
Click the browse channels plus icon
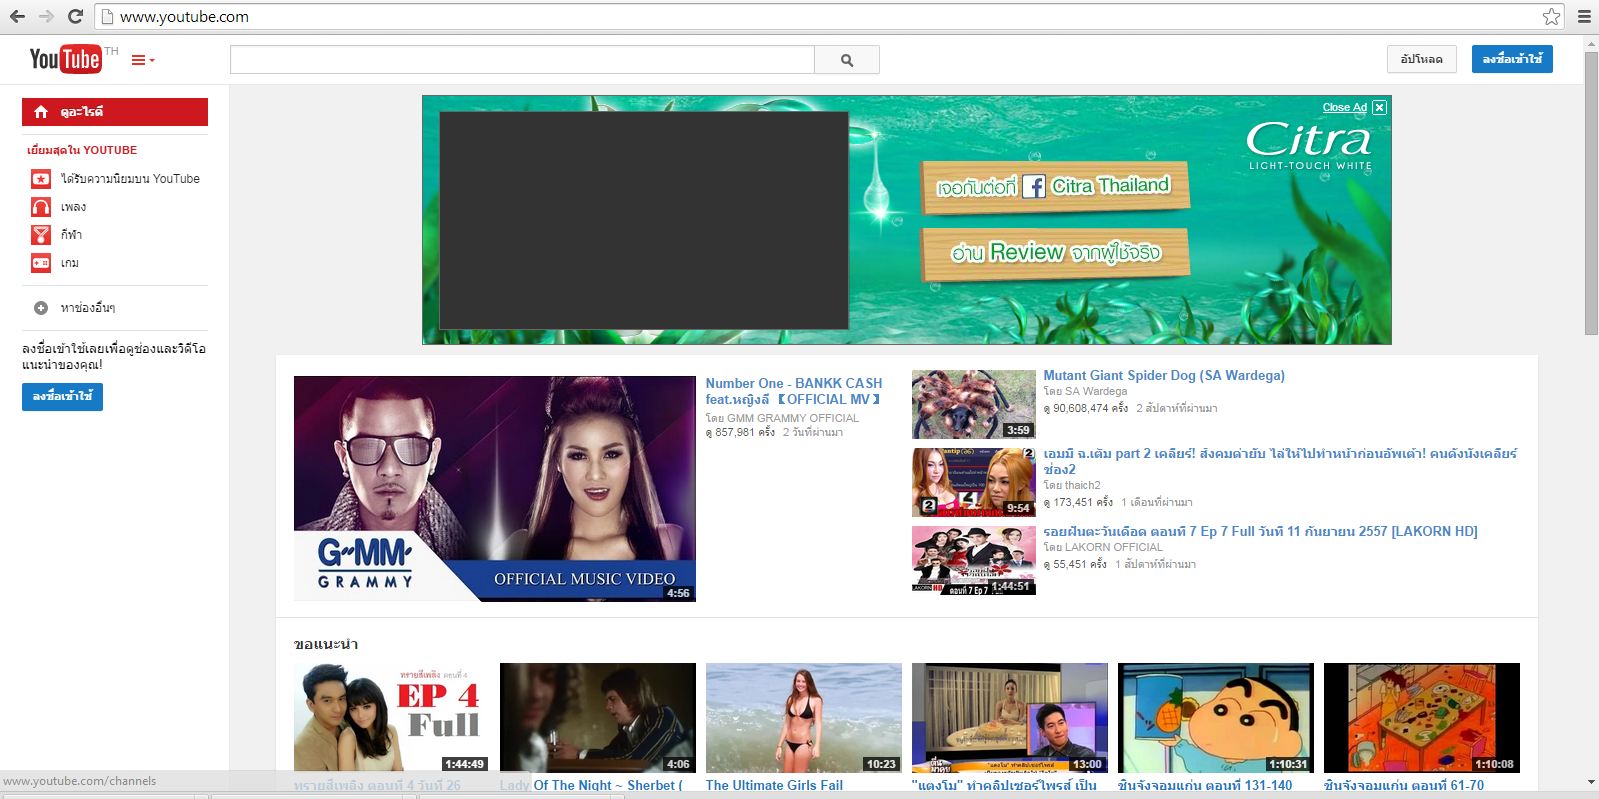41,308
